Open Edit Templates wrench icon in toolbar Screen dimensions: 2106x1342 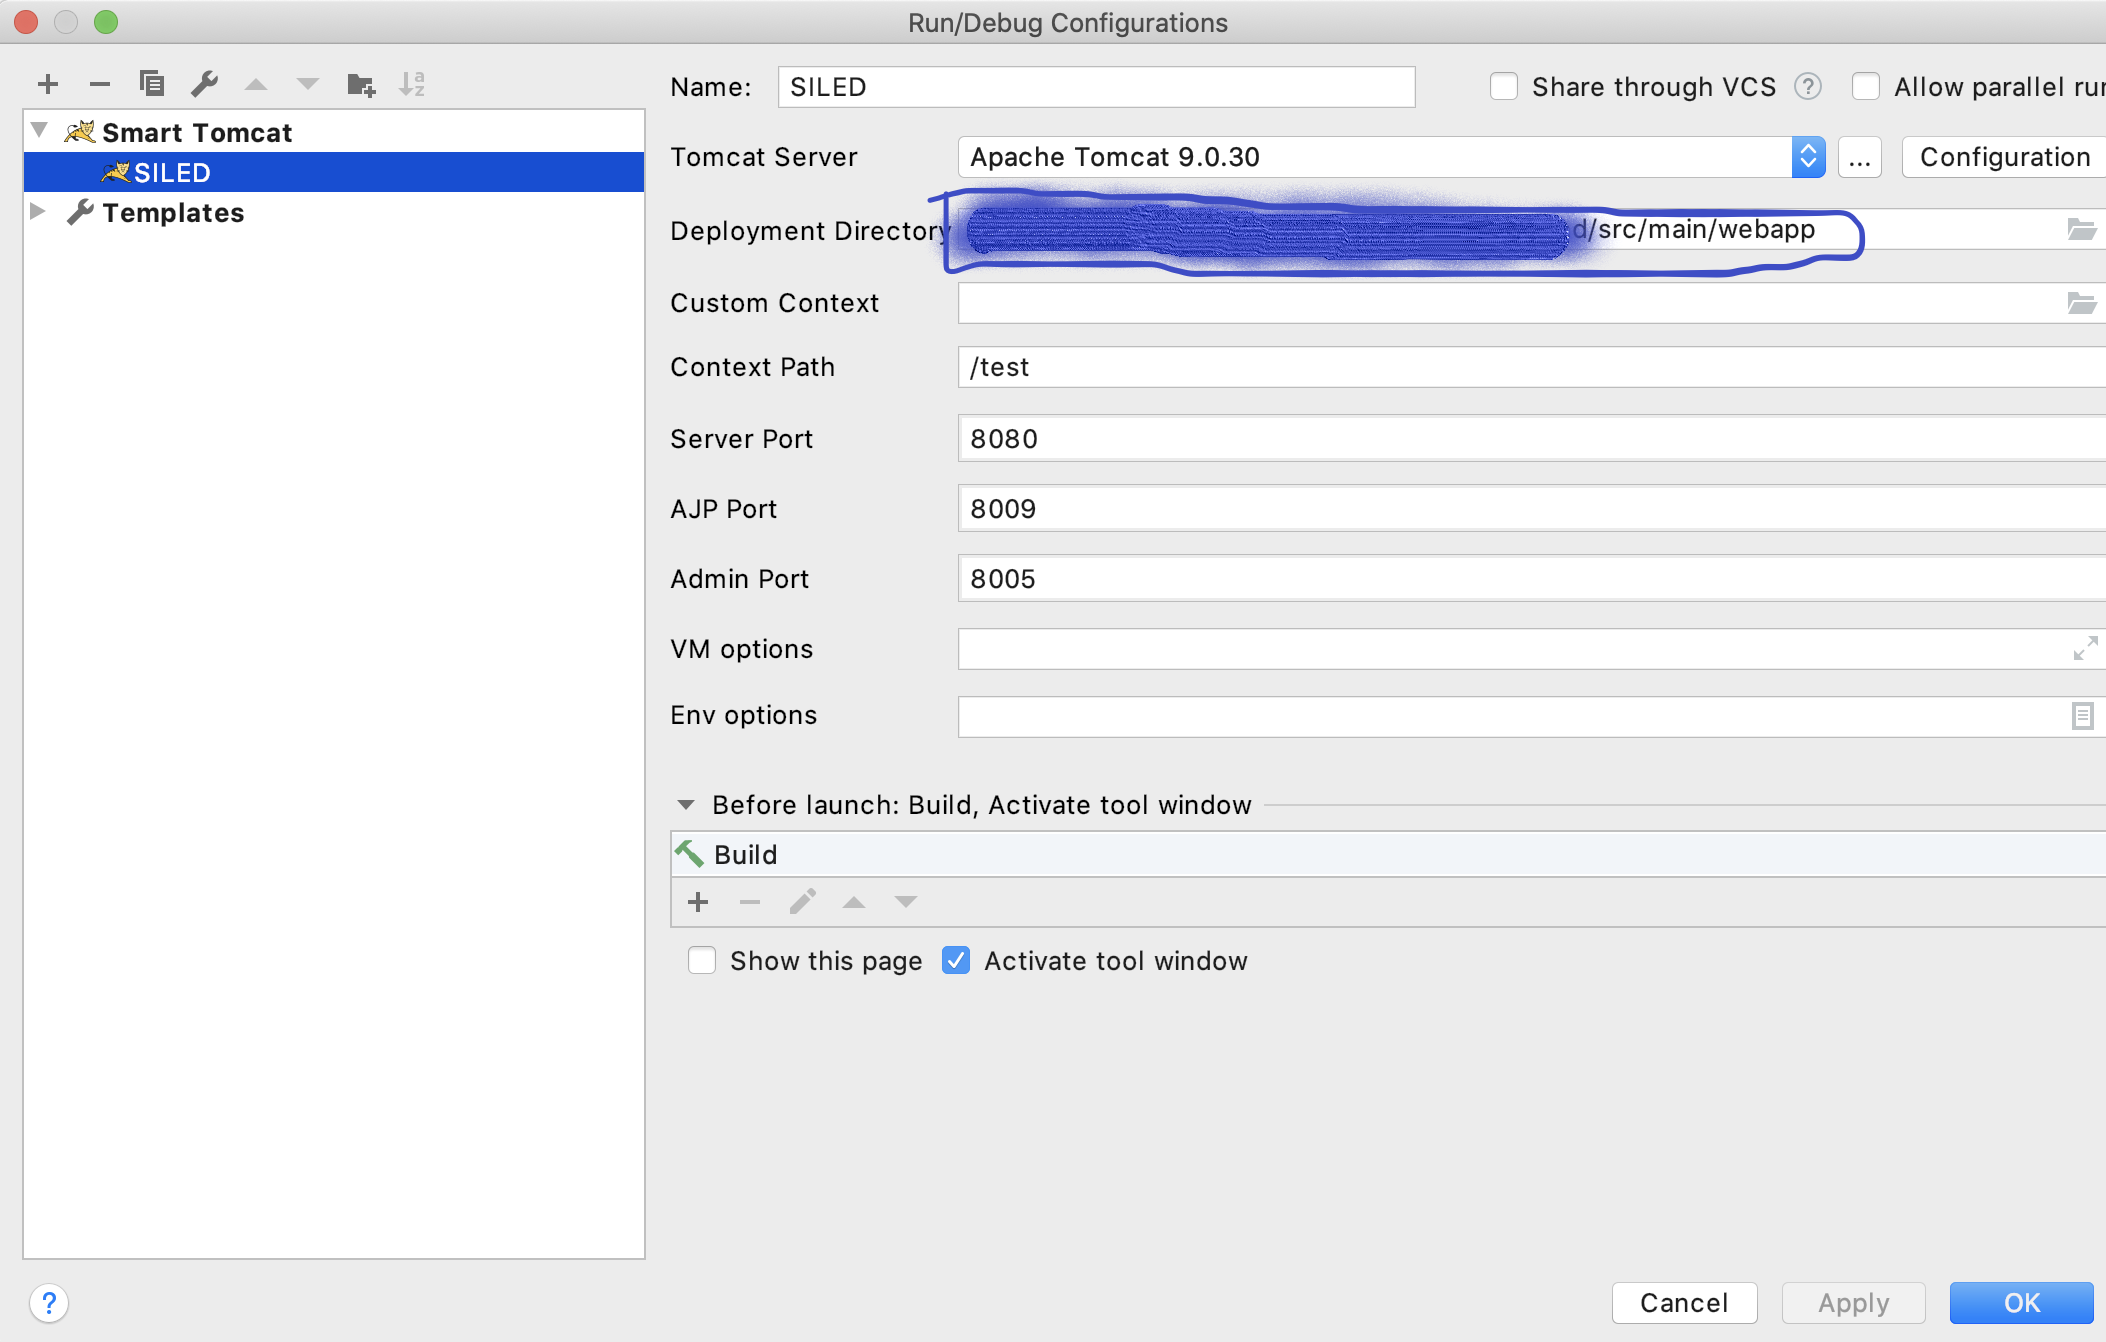pos(204,84)
